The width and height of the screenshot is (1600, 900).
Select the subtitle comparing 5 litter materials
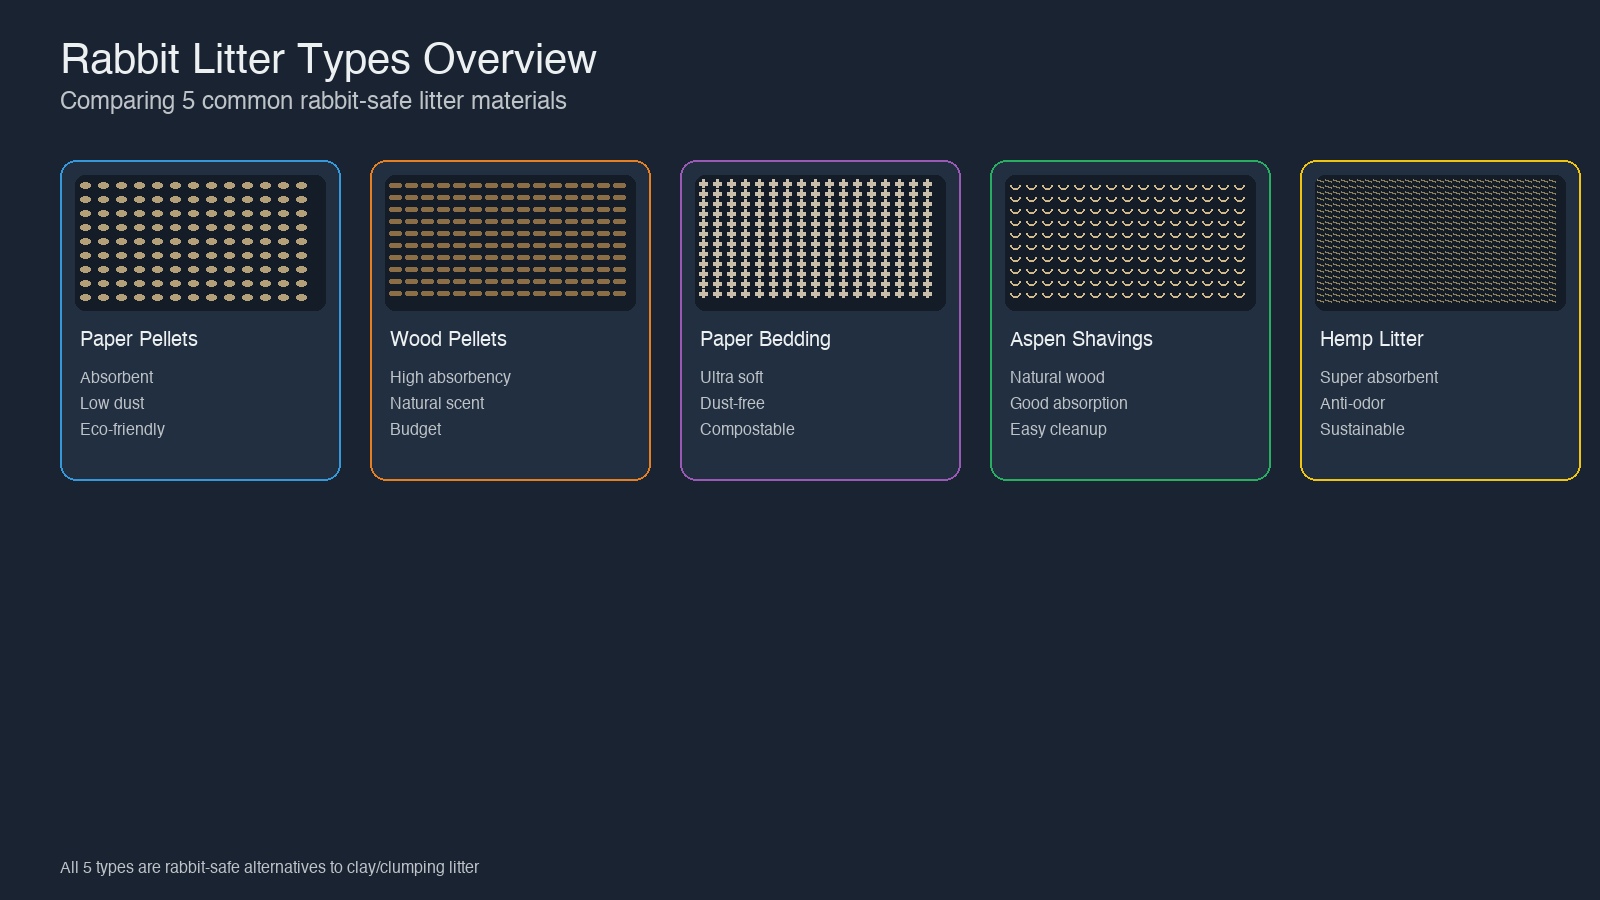pos(313,101)
